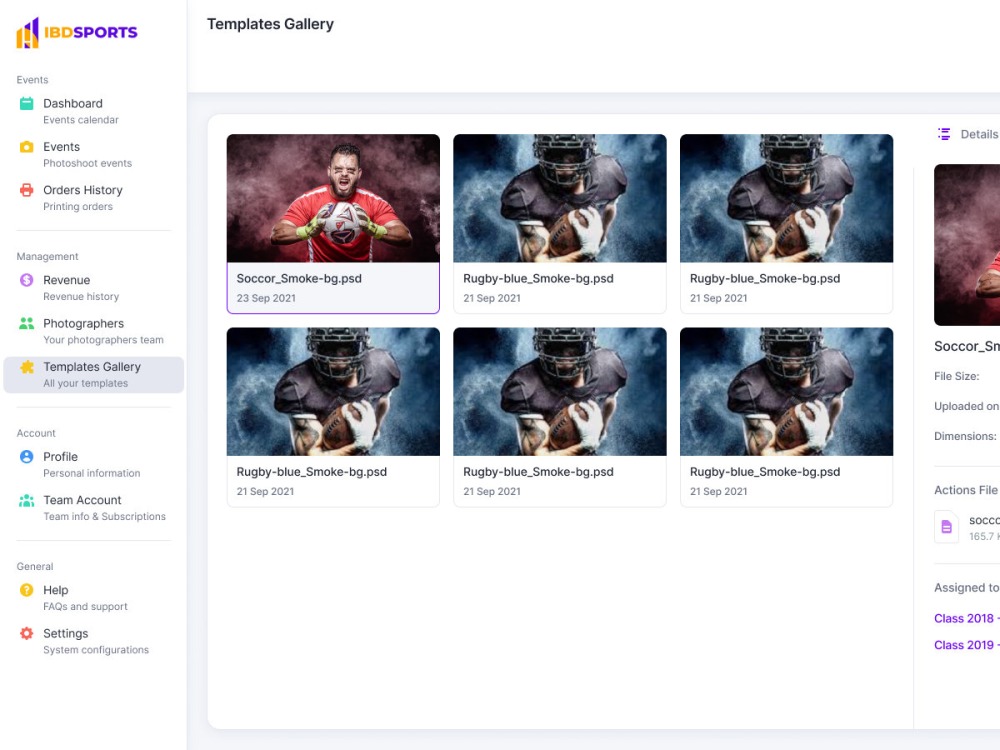Select the Templates Gallery star icon
1000x750 pixels.
[26, 367]
